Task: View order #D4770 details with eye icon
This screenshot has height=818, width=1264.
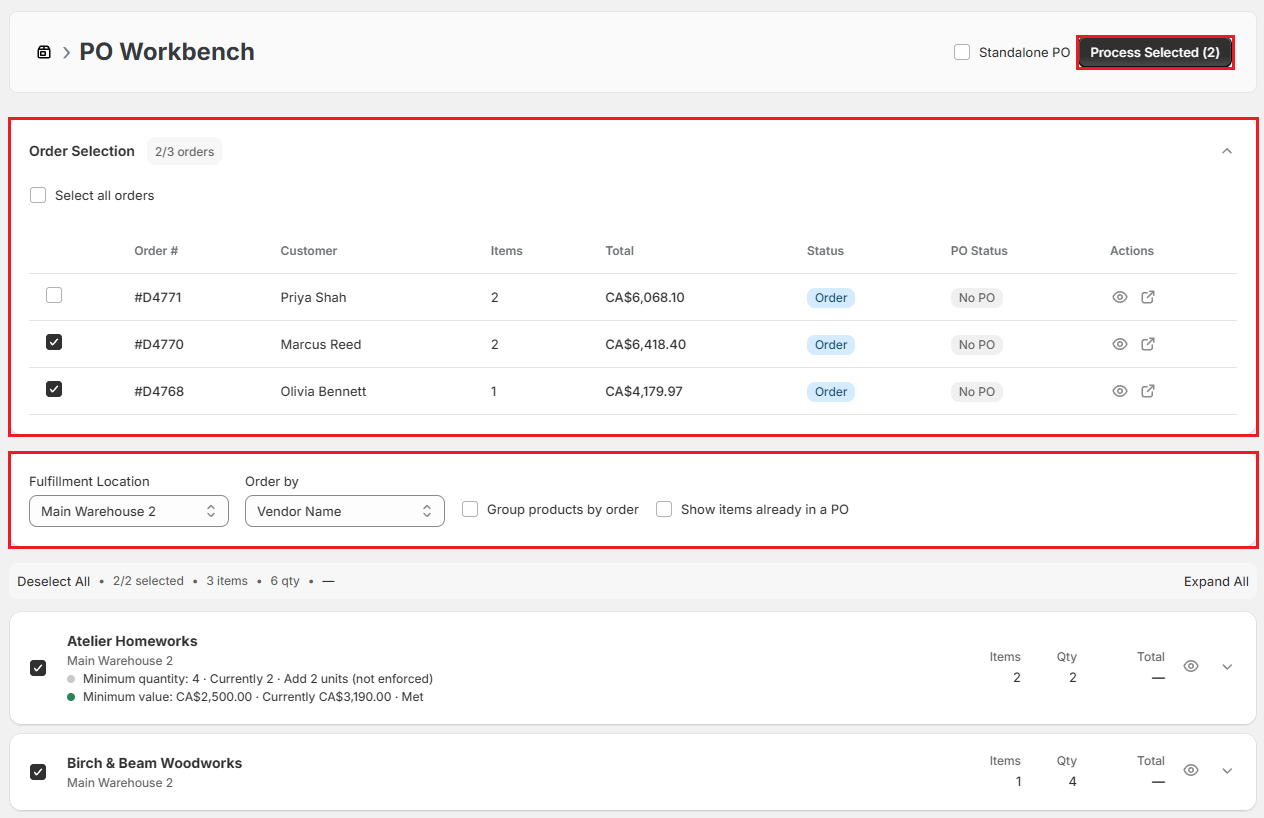Action: coord(1120,344)
